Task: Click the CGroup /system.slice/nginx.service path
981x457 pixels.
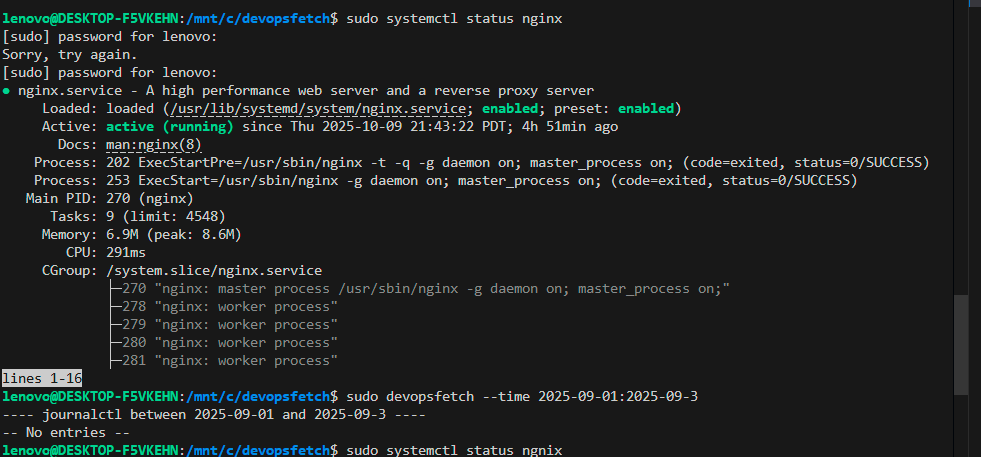Action: pyautogui.click(x=214, y=271)
